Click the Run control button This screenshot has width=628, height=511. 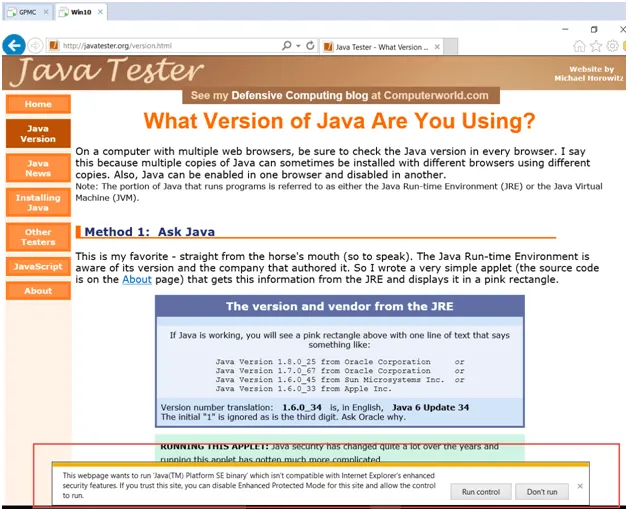[480, 492]
